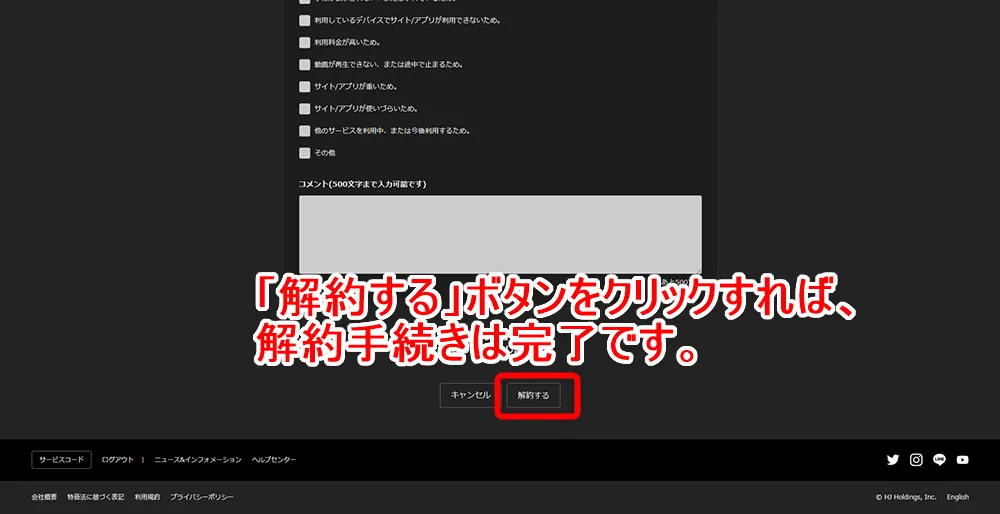Image resolution: width=1000 pixels, height=514 pixels.
Task: Open the 会社概要 footer link
Action: pos(44,497)
